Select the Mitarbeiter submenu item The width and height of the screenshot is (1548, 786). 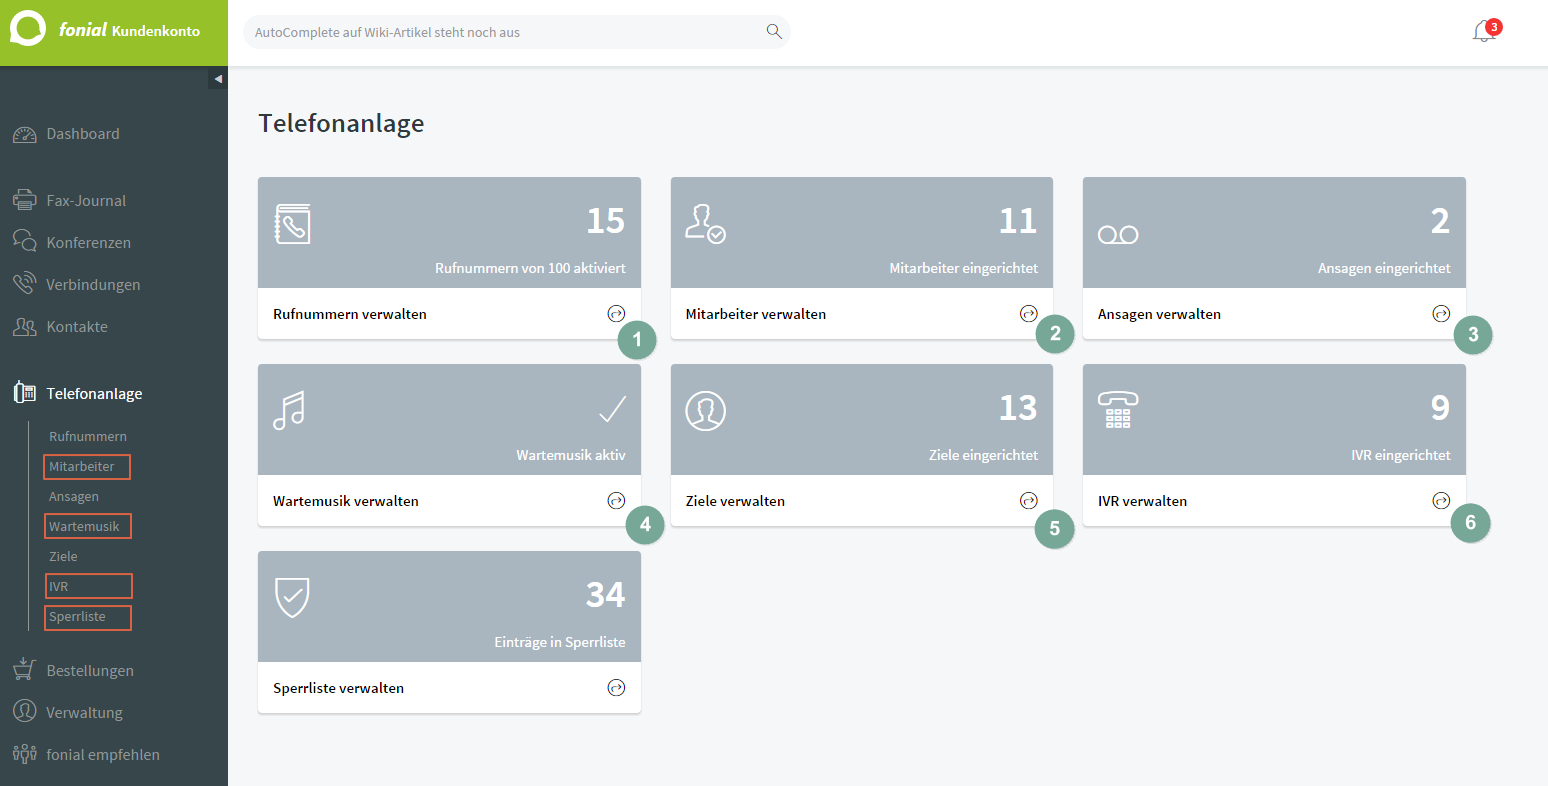(82, 467)
